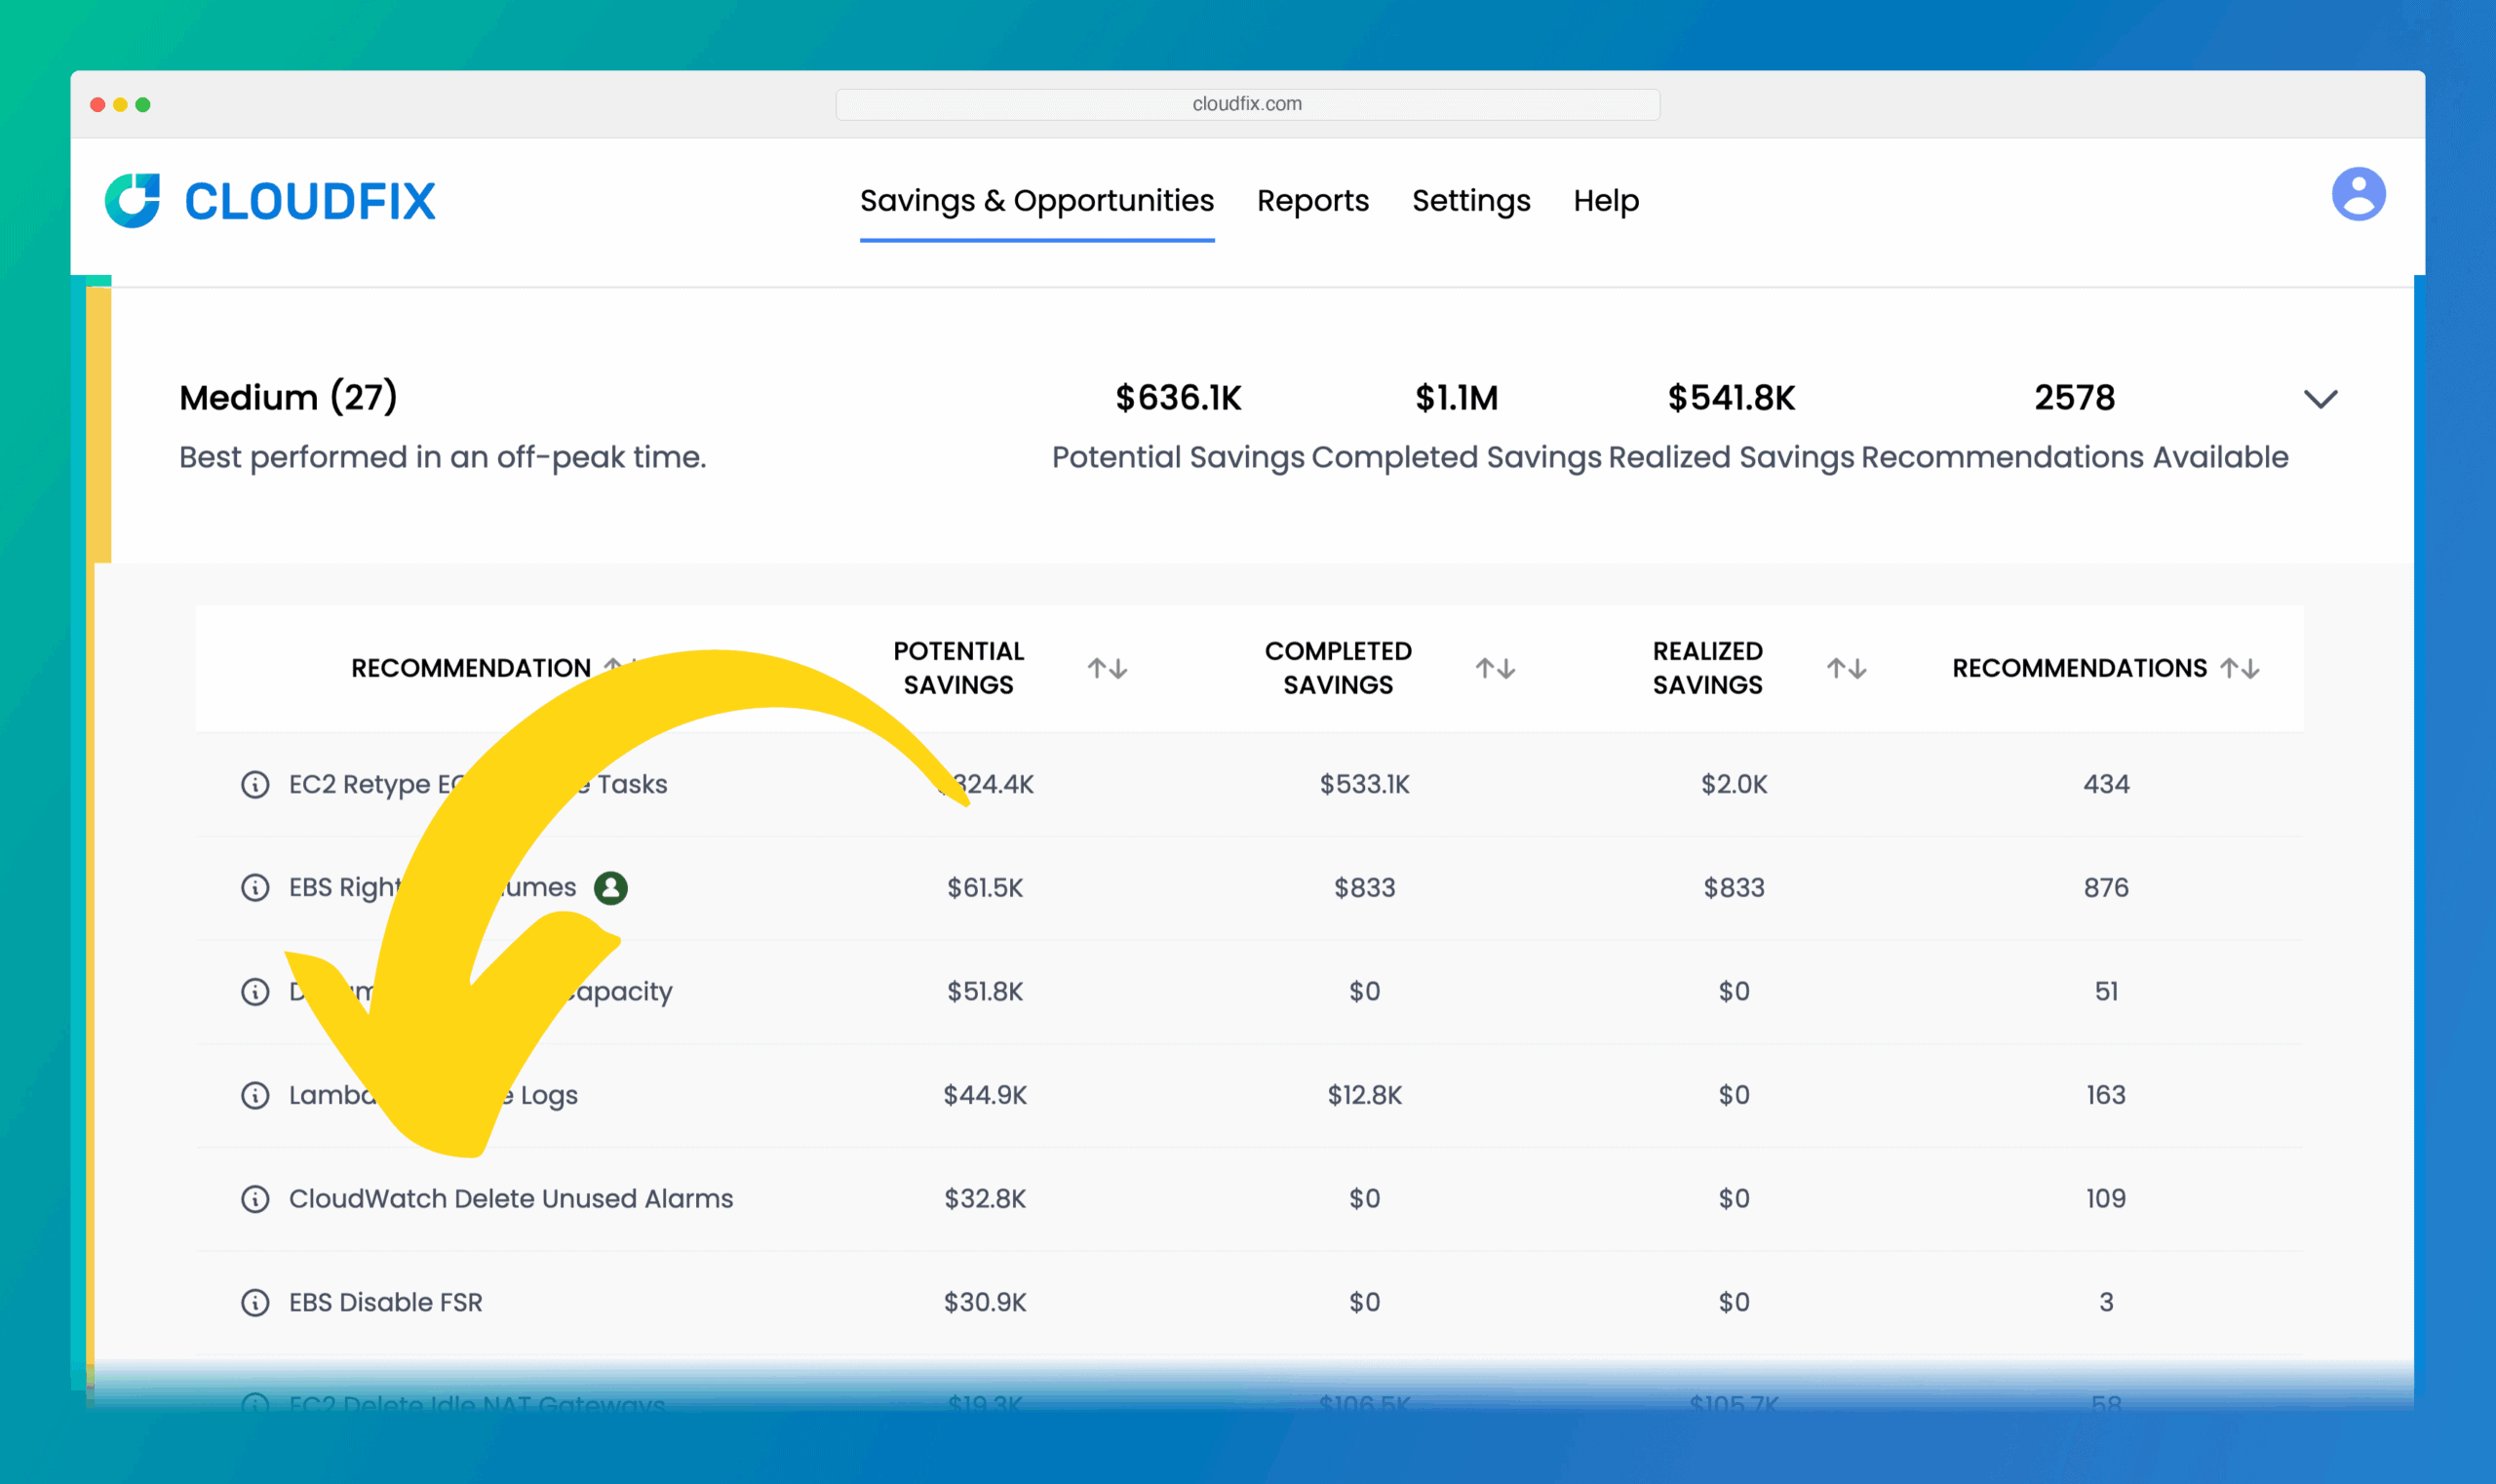The height and width of the screenshot is (1484, 2496).
Task: Click the 2578 recommendations available total
Action: [2075, 398]
